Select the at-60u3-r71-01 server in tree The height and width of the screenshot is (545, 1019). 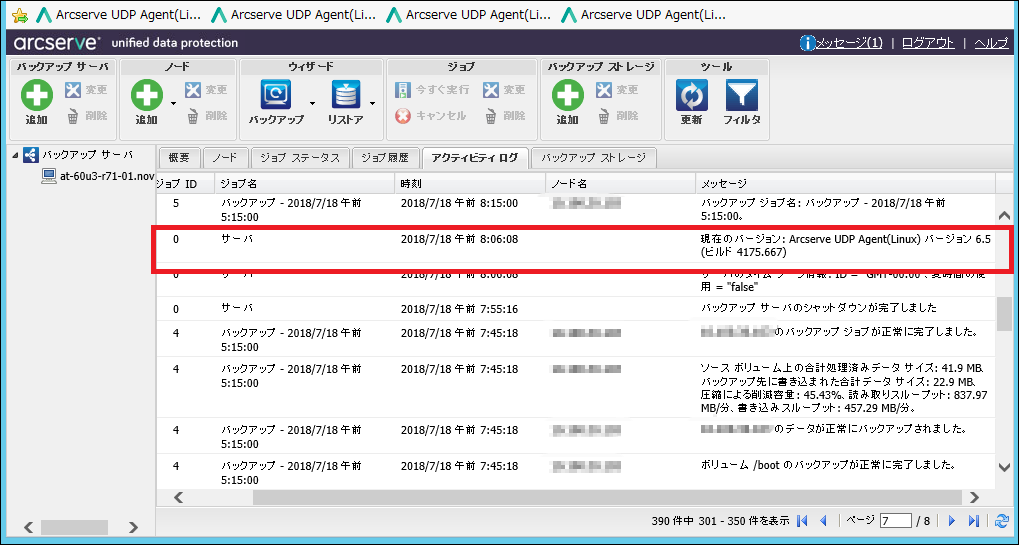(97, 175)
